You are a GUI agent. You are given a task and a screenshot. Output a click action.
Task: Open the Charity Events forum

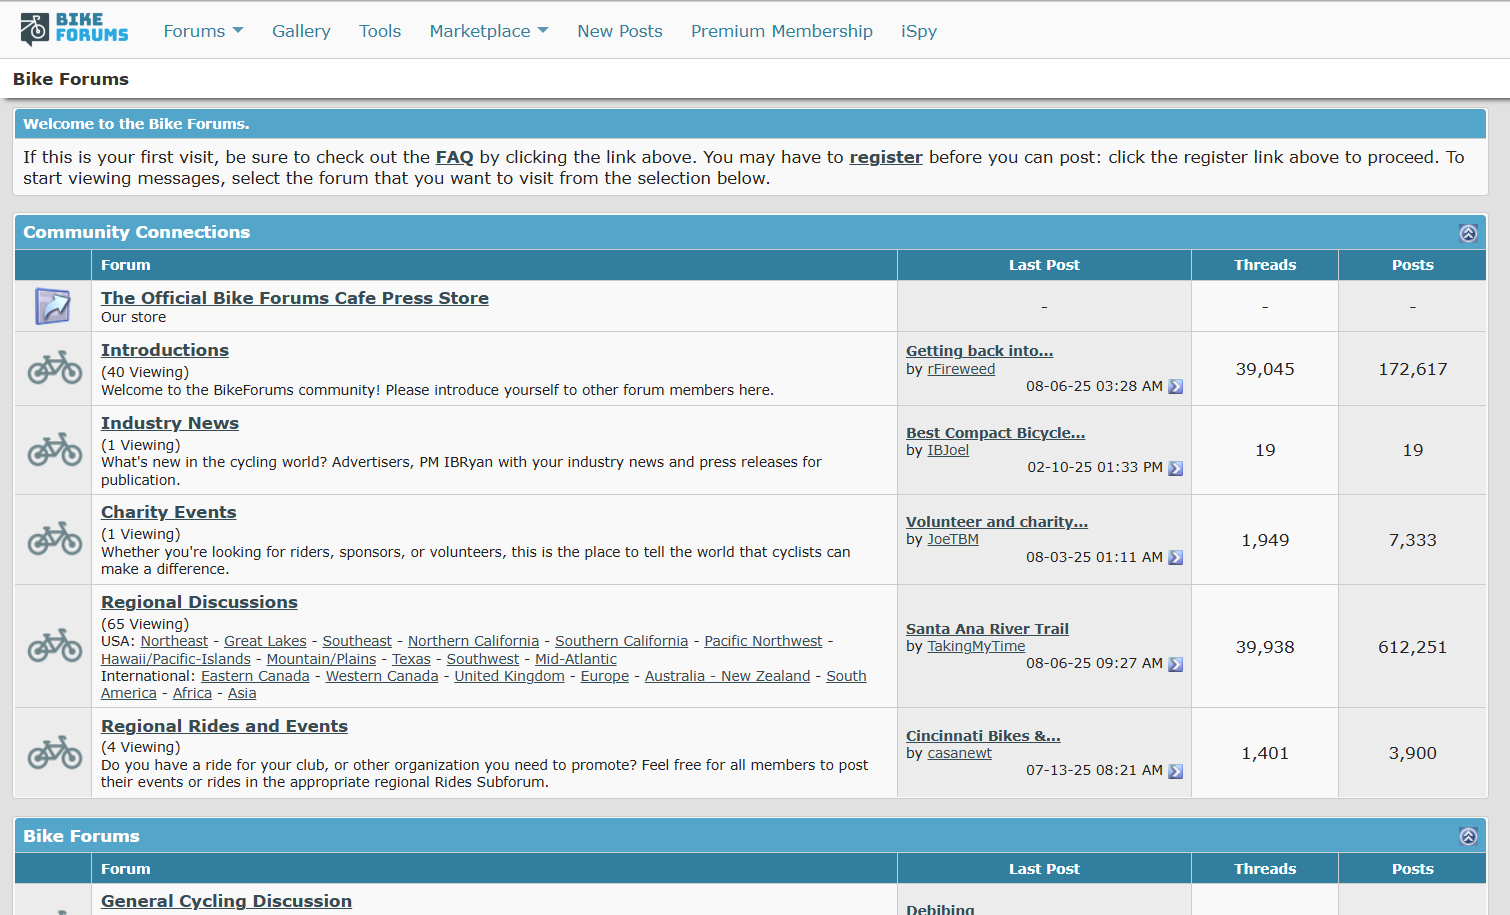pyautogui.click(x=169, y=512)
